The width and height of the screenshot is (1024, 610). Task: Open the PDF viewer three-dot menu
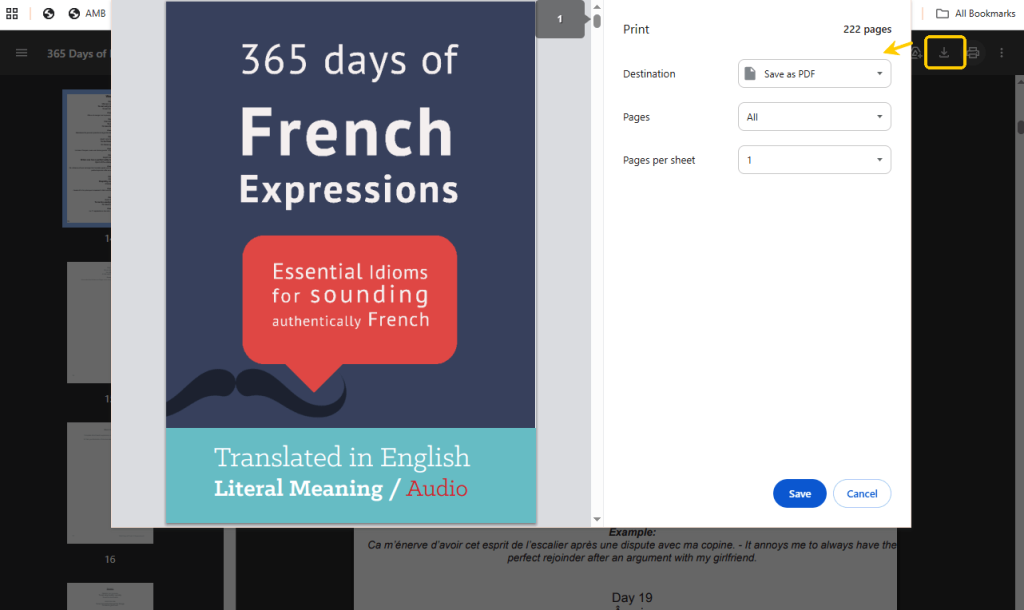[x=1002, y=53]
